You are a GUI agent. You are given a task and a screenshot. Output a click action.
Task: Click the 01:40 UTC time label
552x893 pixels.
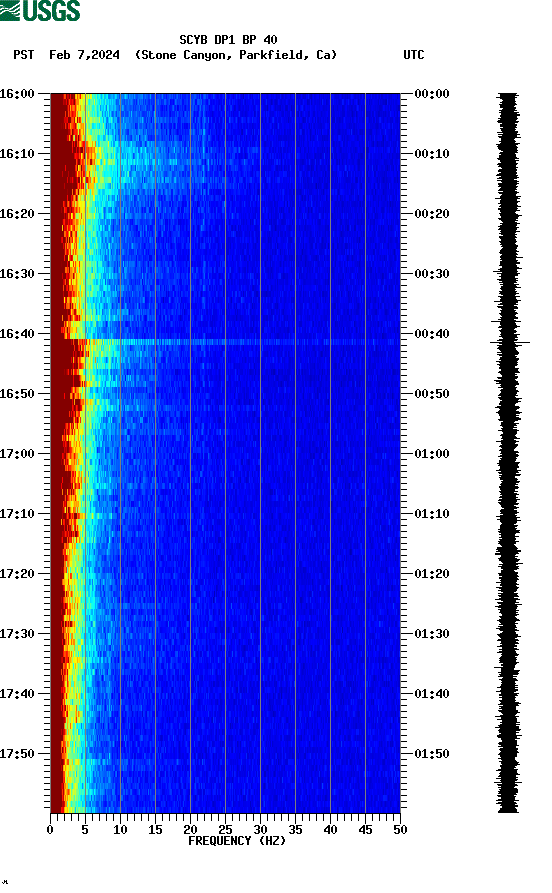tap(432, 694)
